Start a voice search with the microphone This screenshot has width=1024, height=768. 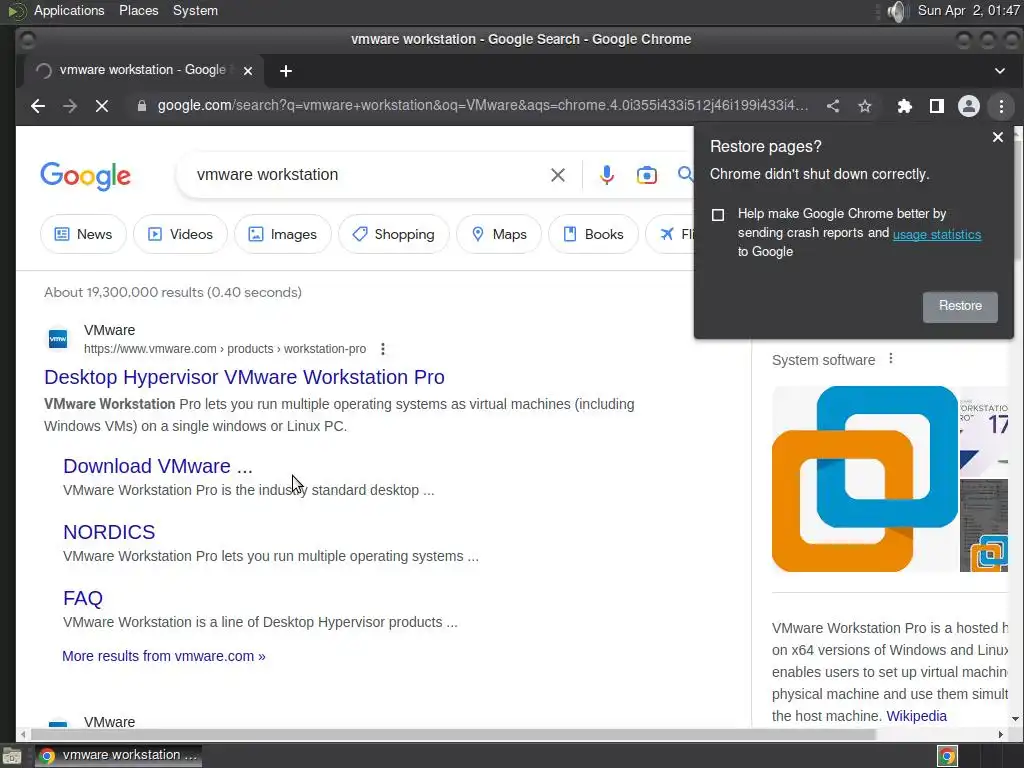[607, 175]
